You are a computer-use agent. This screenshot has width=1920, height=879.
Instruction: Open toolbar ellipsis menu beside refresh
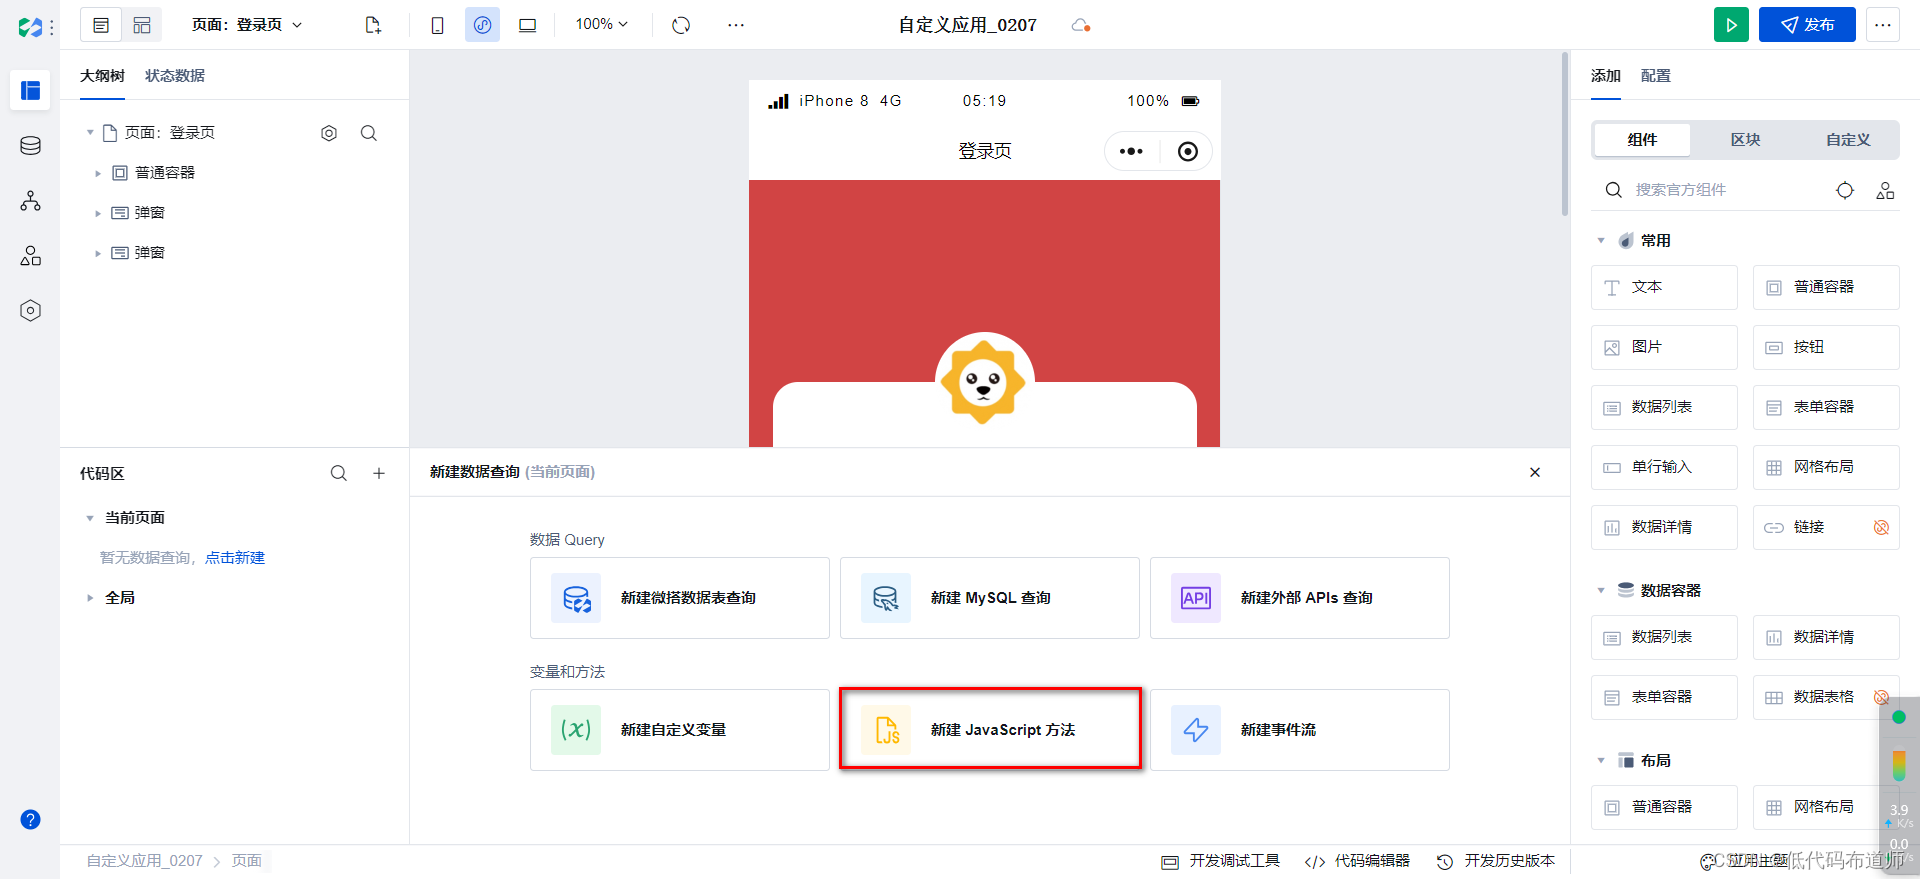[x=736, y=25]
